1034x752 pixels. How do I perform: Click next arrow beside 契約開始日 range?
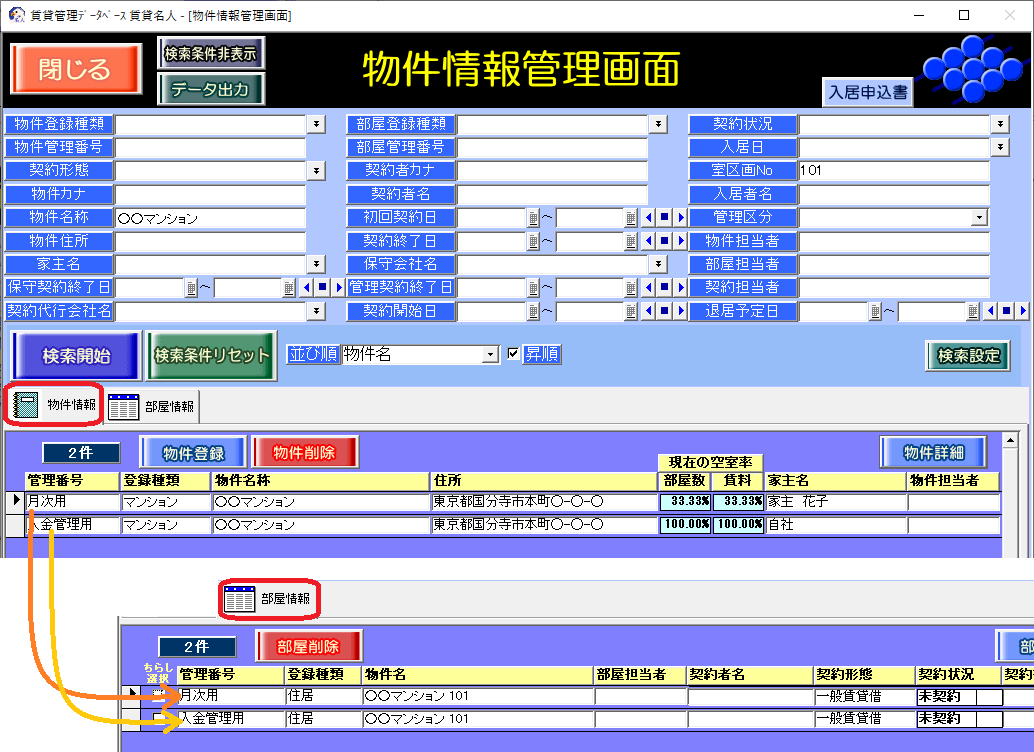(680, 311)
